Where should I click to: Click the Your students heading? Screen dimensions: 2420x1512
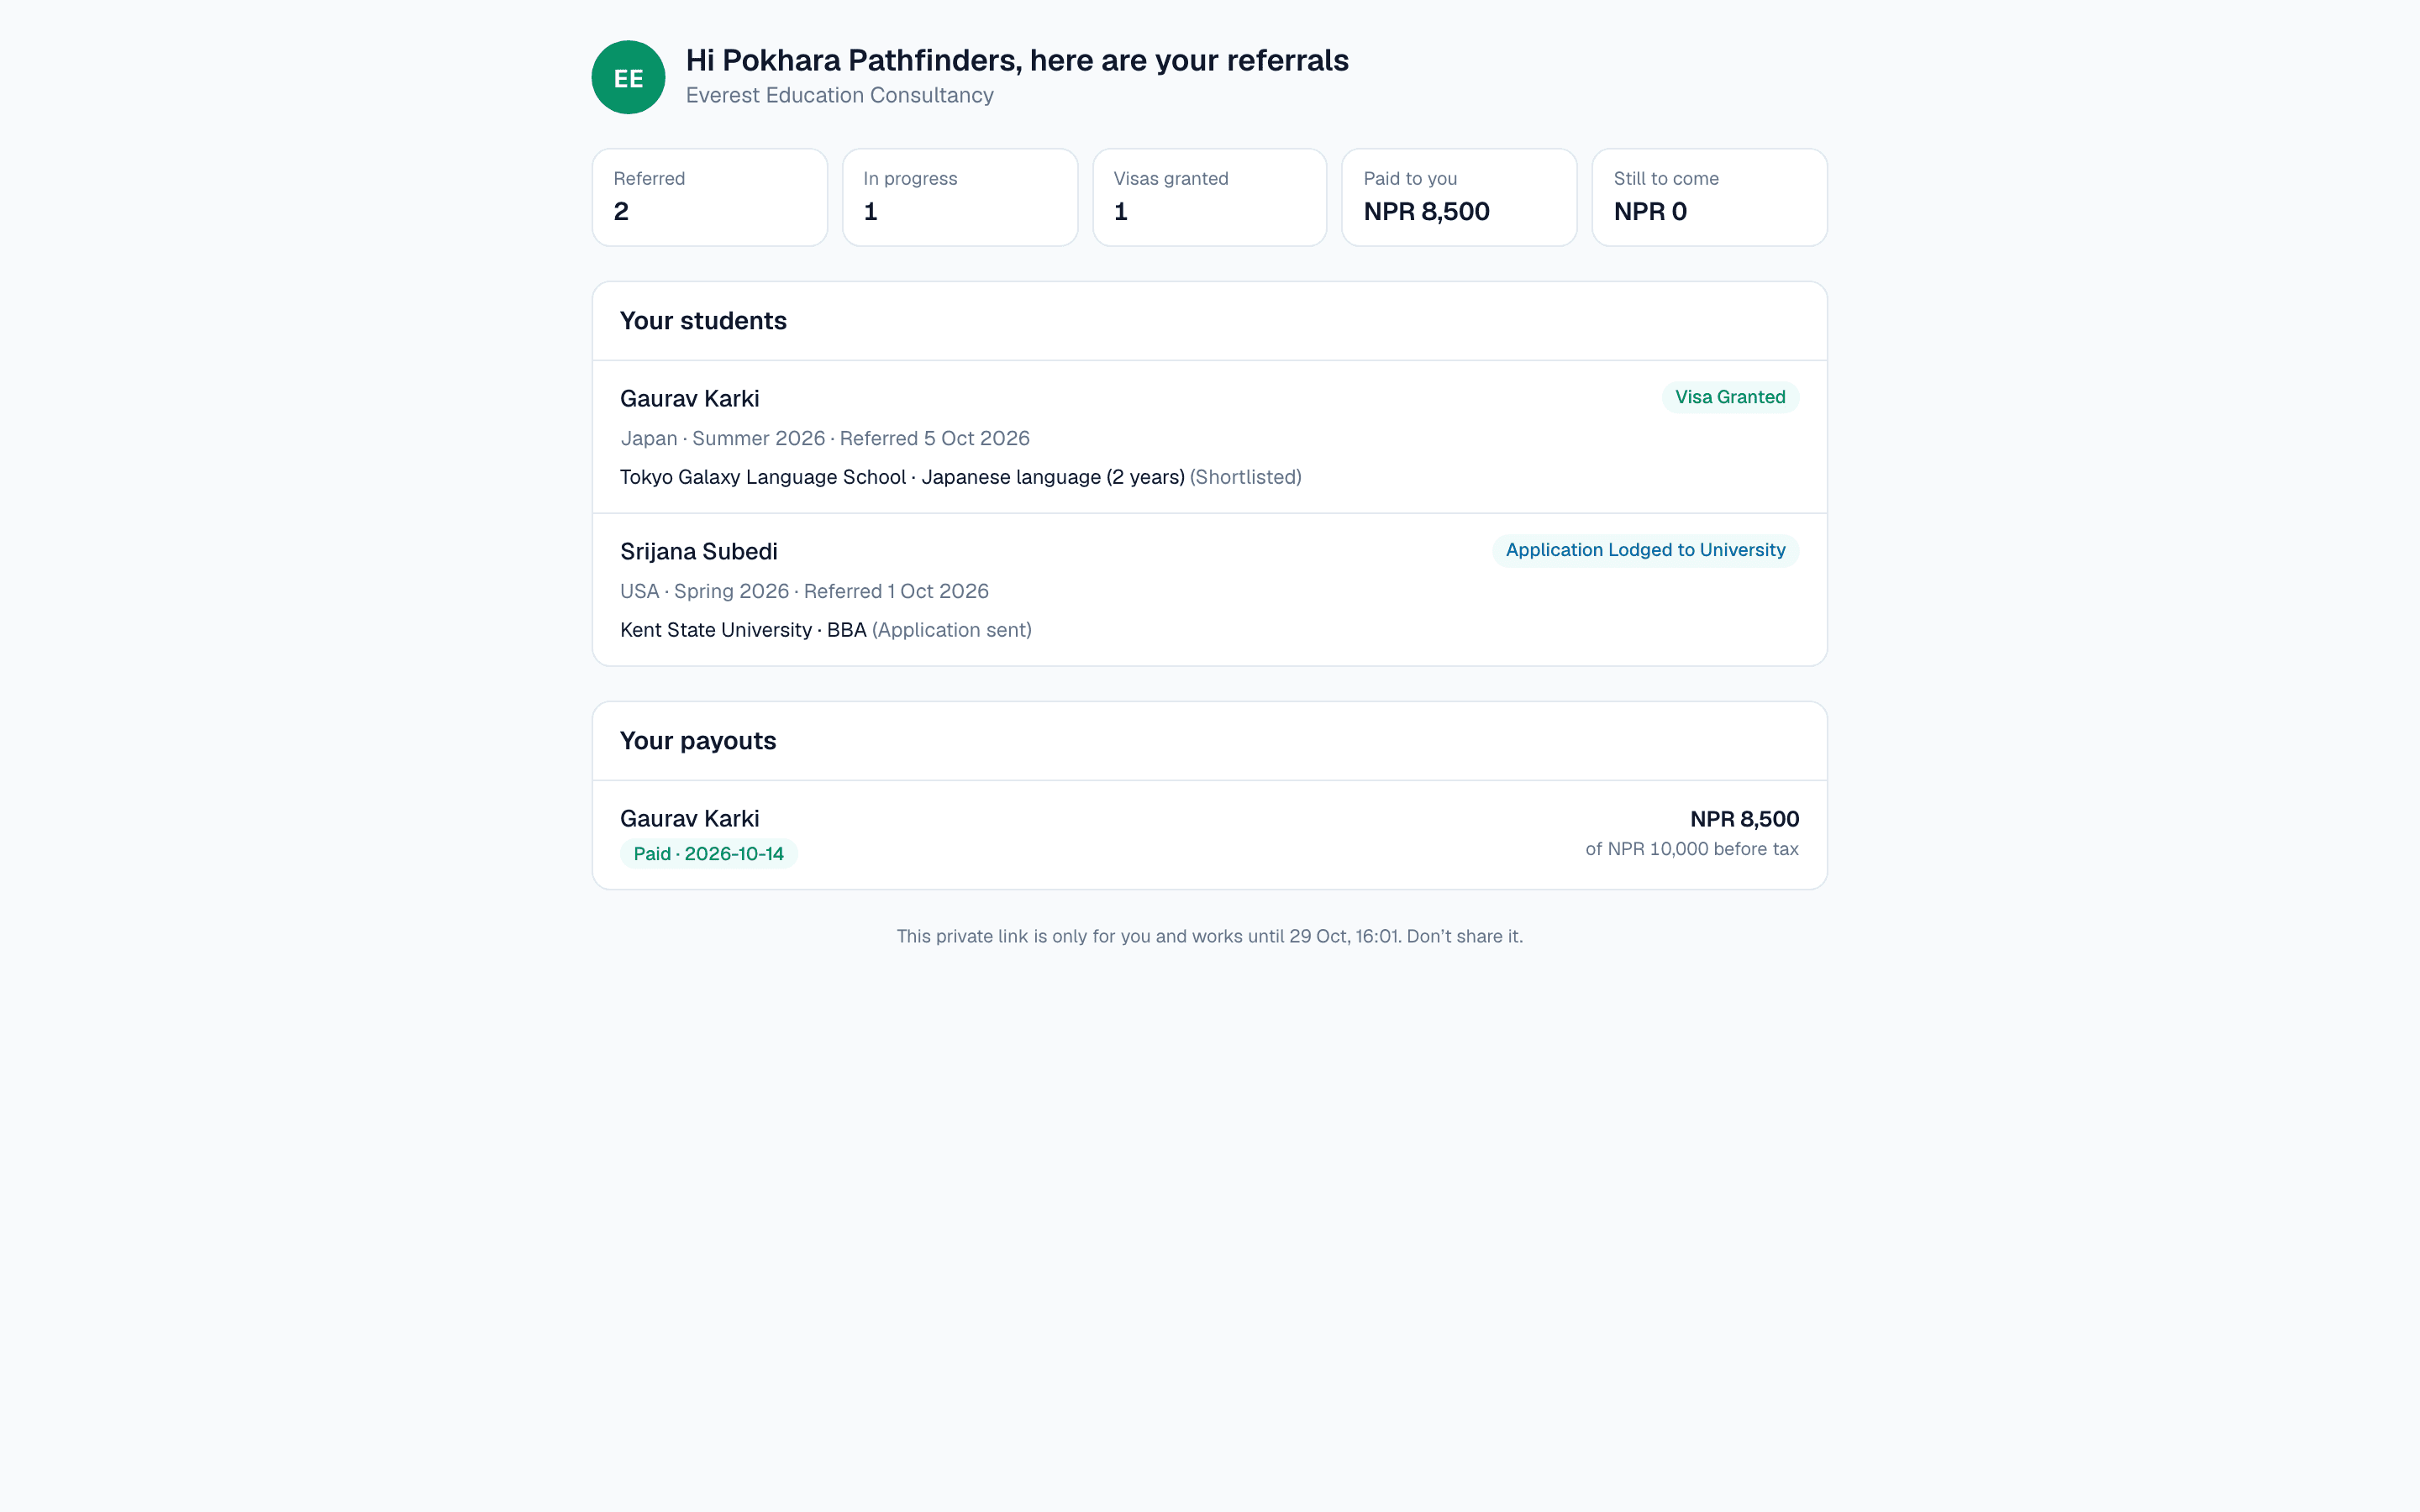pyautogui.click(x=703, y=321)
